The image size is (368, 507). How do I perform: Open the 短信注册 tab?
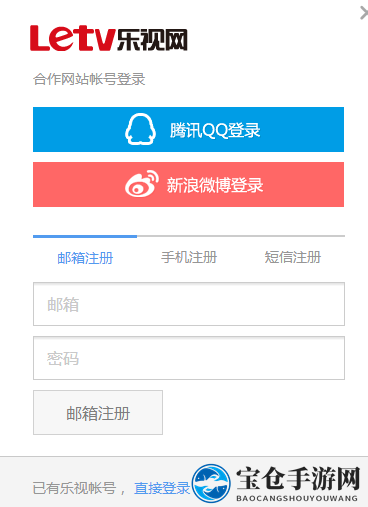coord(293,257)
